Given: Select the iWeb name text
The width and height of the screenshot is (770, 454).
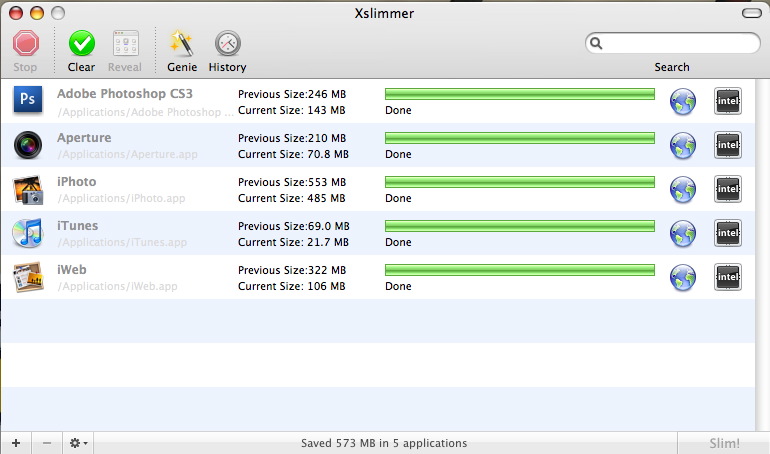Looking at the screenshot, I should (72, 269).
